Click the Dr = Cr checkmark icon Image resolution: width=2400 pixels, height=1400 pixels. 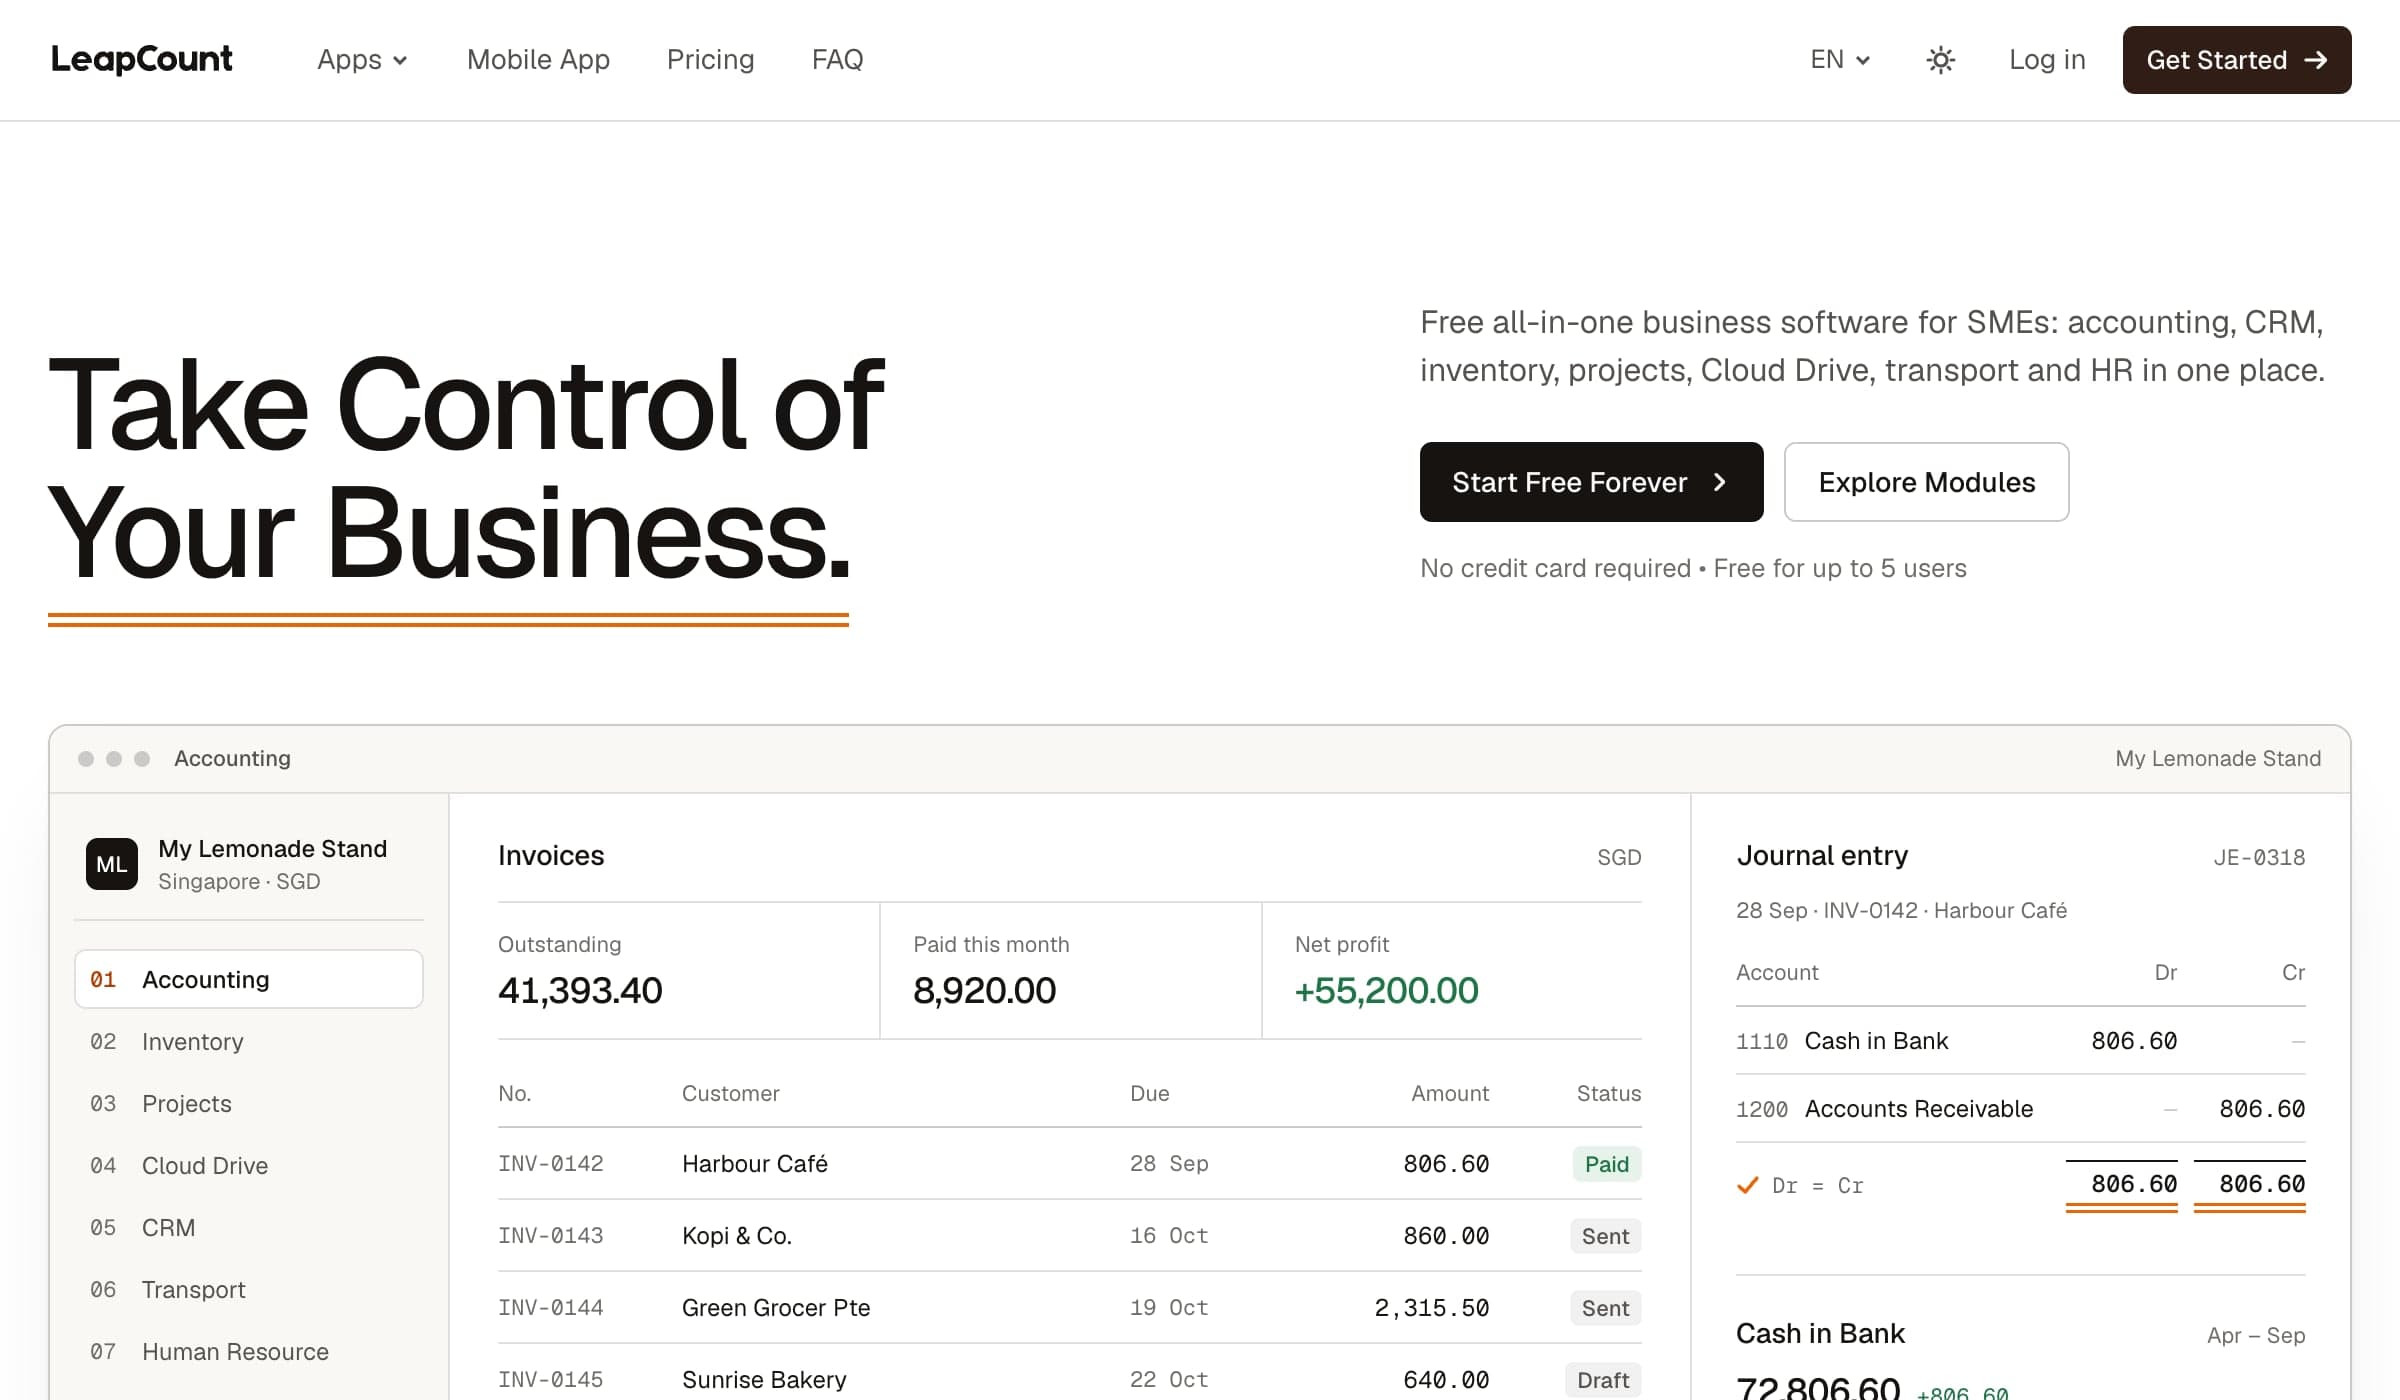(x=1748, y=1185)
